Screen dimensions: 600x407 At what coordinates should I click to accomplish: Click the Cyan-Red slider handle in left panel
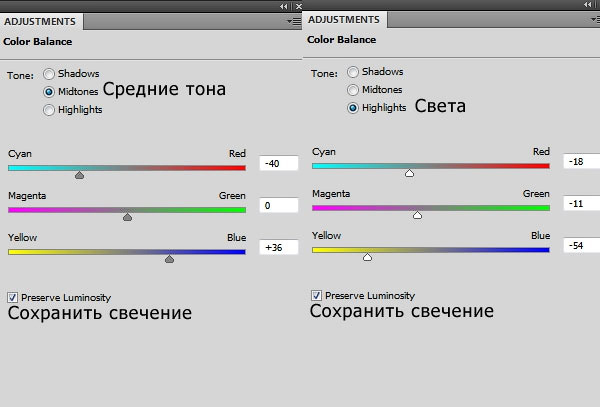pyautogui.click(x=79, y=175)
